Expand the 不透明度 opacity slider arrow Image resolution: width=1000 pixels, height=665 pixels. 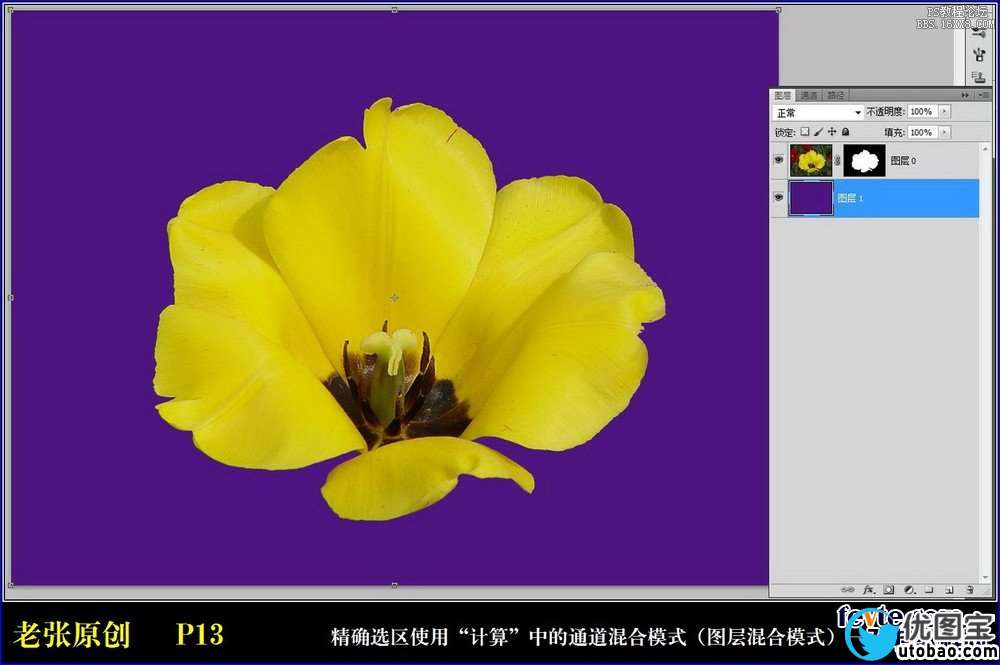tap(945, 112)
